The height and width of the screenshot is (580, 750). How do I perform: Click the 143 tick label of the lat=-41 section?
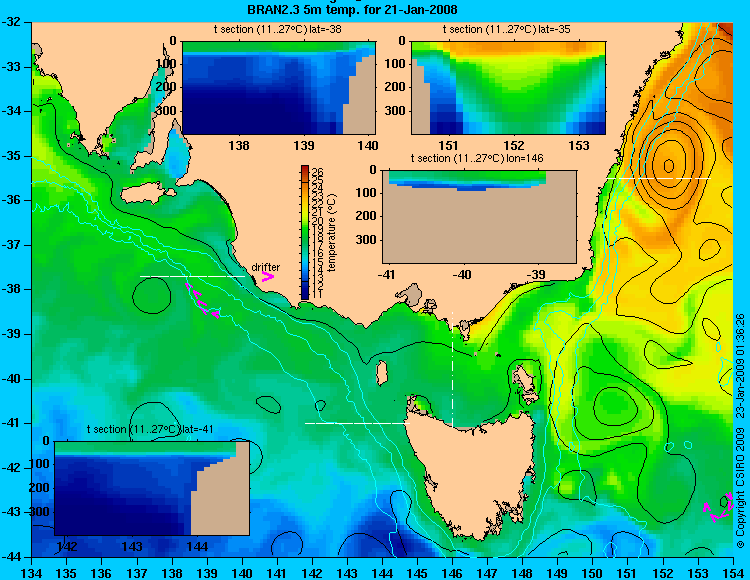click(132, 546)
